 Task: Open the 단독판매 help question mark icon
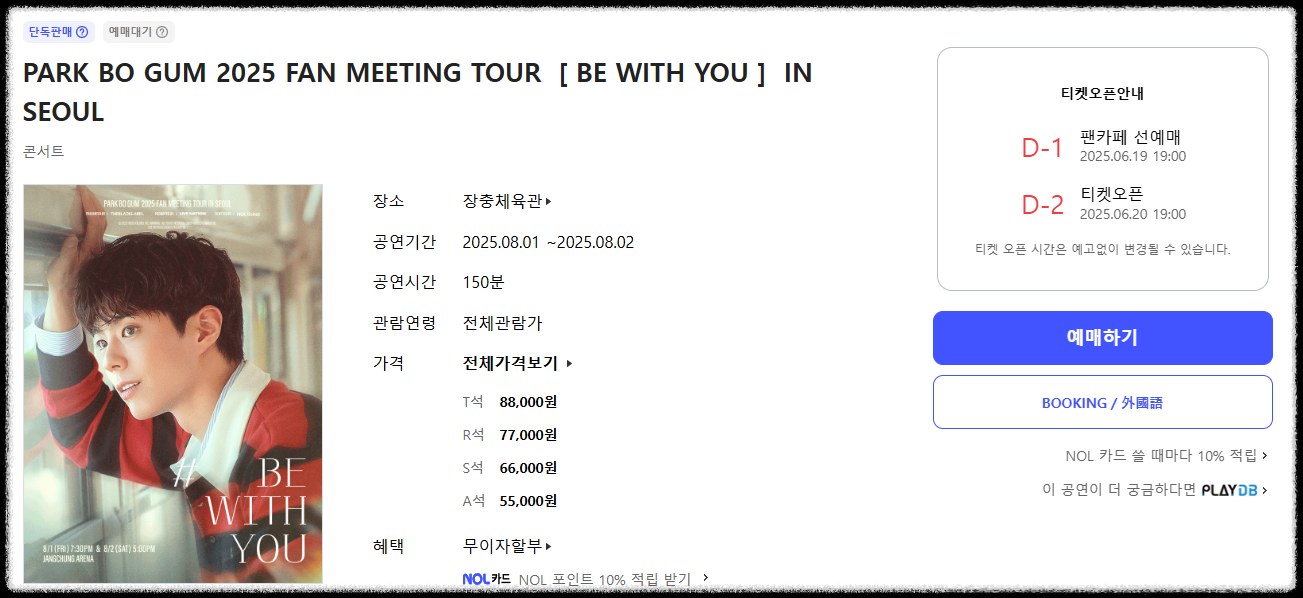pyautogui.click(x=84, y=31)
